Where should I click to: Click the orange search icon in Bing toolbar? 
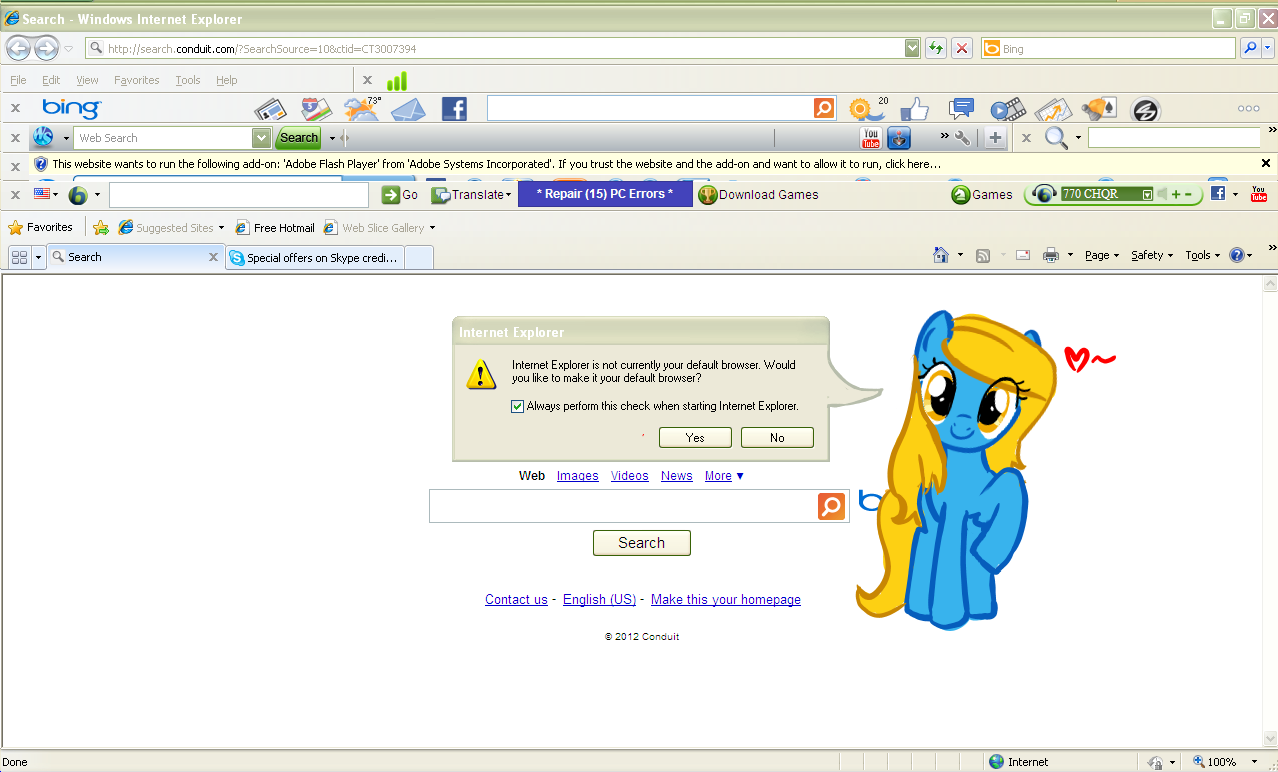click(x=824, y=108)
